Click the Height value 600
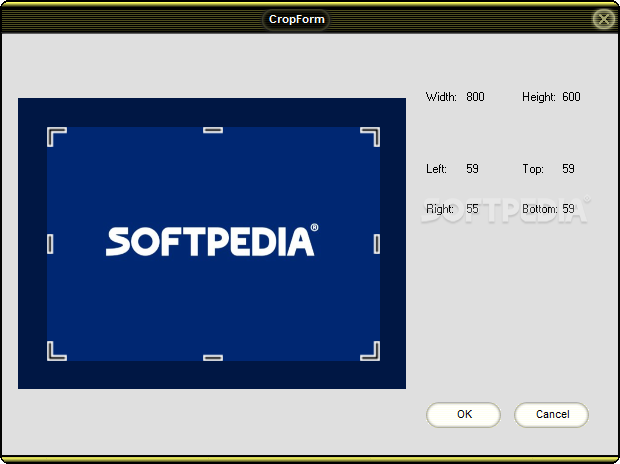 tap(571, 97)
